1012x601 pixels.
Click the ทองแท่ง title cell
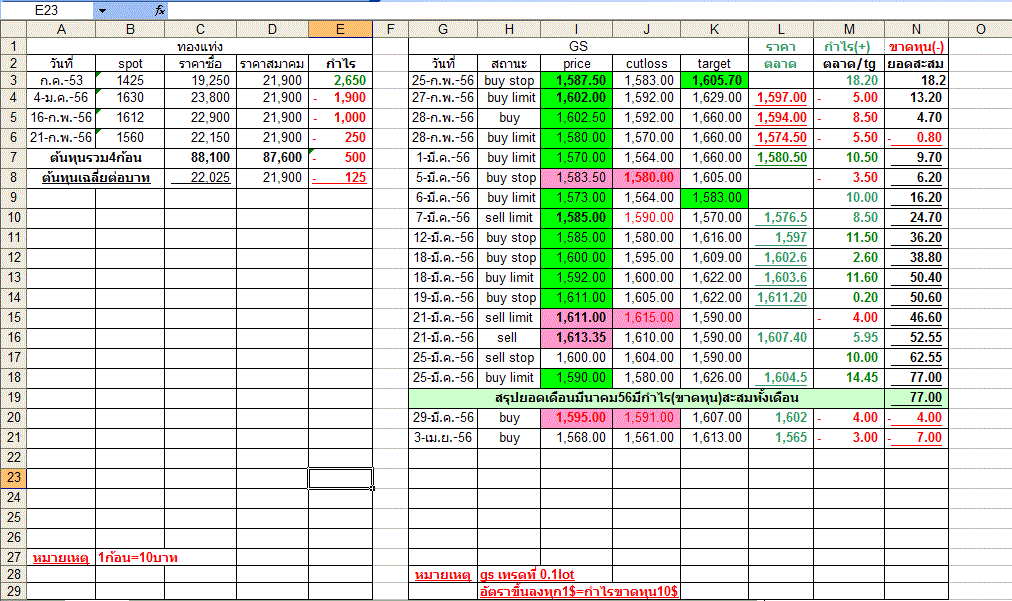pos(199,46)
